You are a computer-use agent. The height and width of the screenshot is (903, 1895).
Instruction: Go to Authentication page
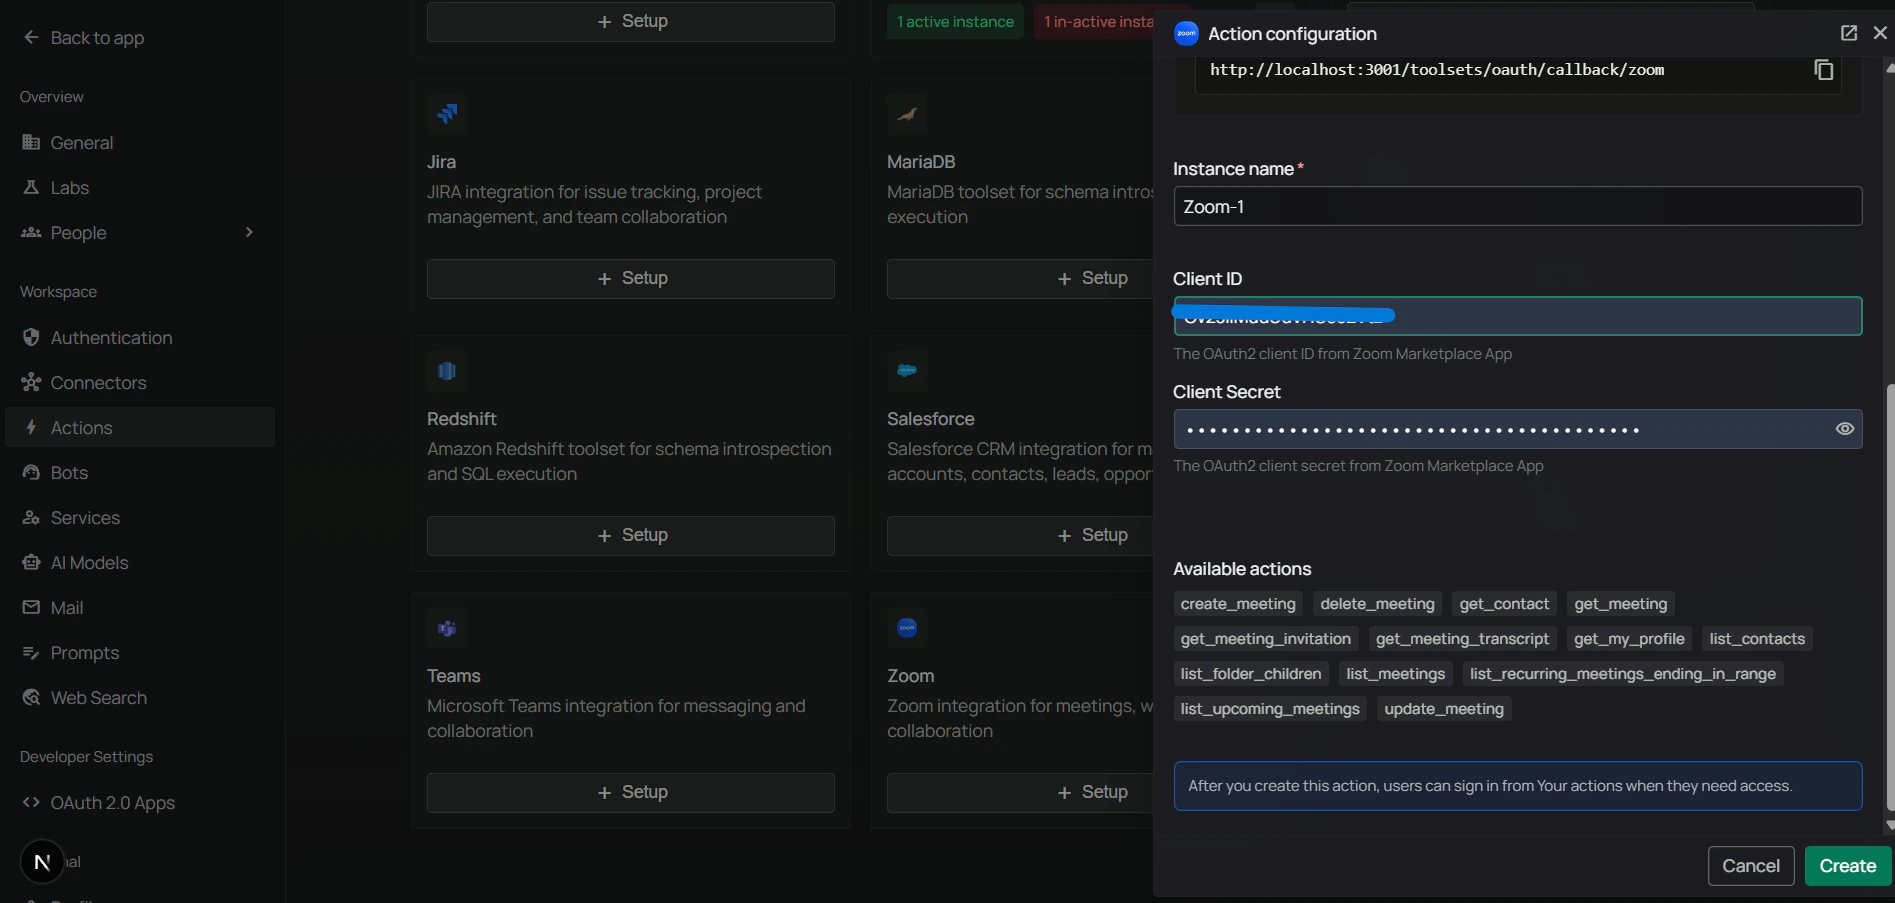111,337
